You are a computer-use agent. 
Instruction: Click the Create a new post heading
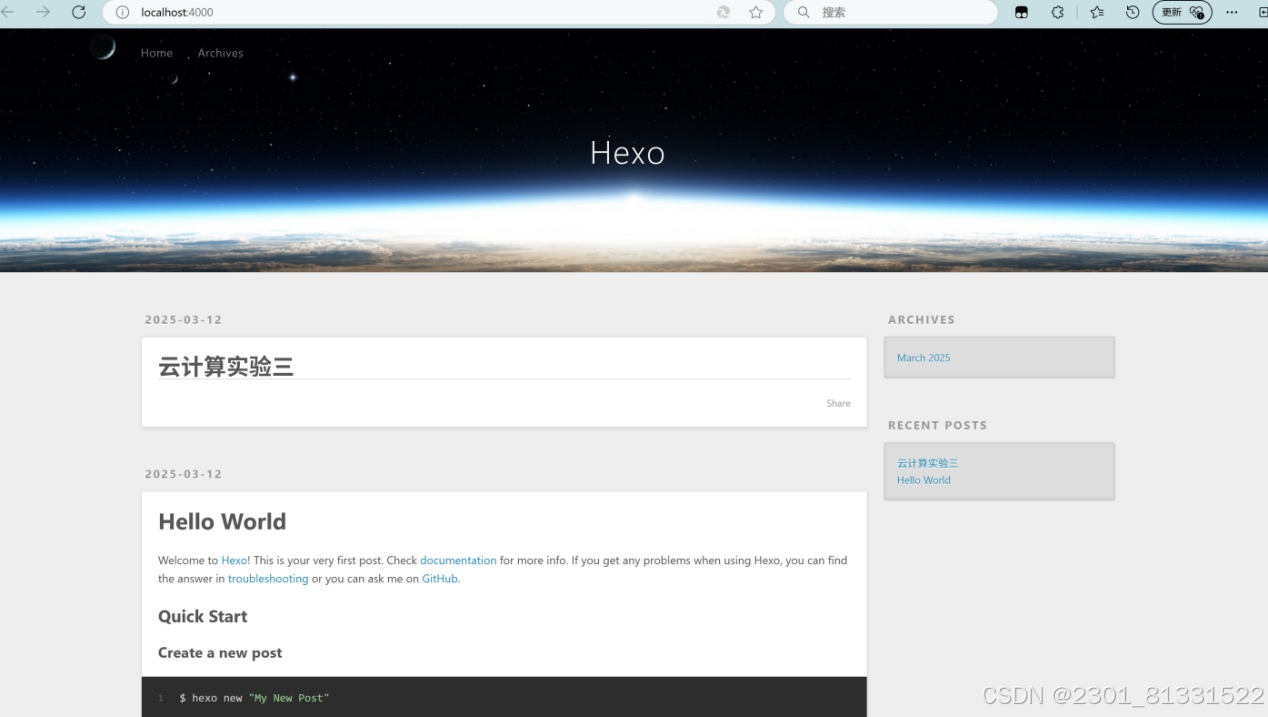pos(220,652)
